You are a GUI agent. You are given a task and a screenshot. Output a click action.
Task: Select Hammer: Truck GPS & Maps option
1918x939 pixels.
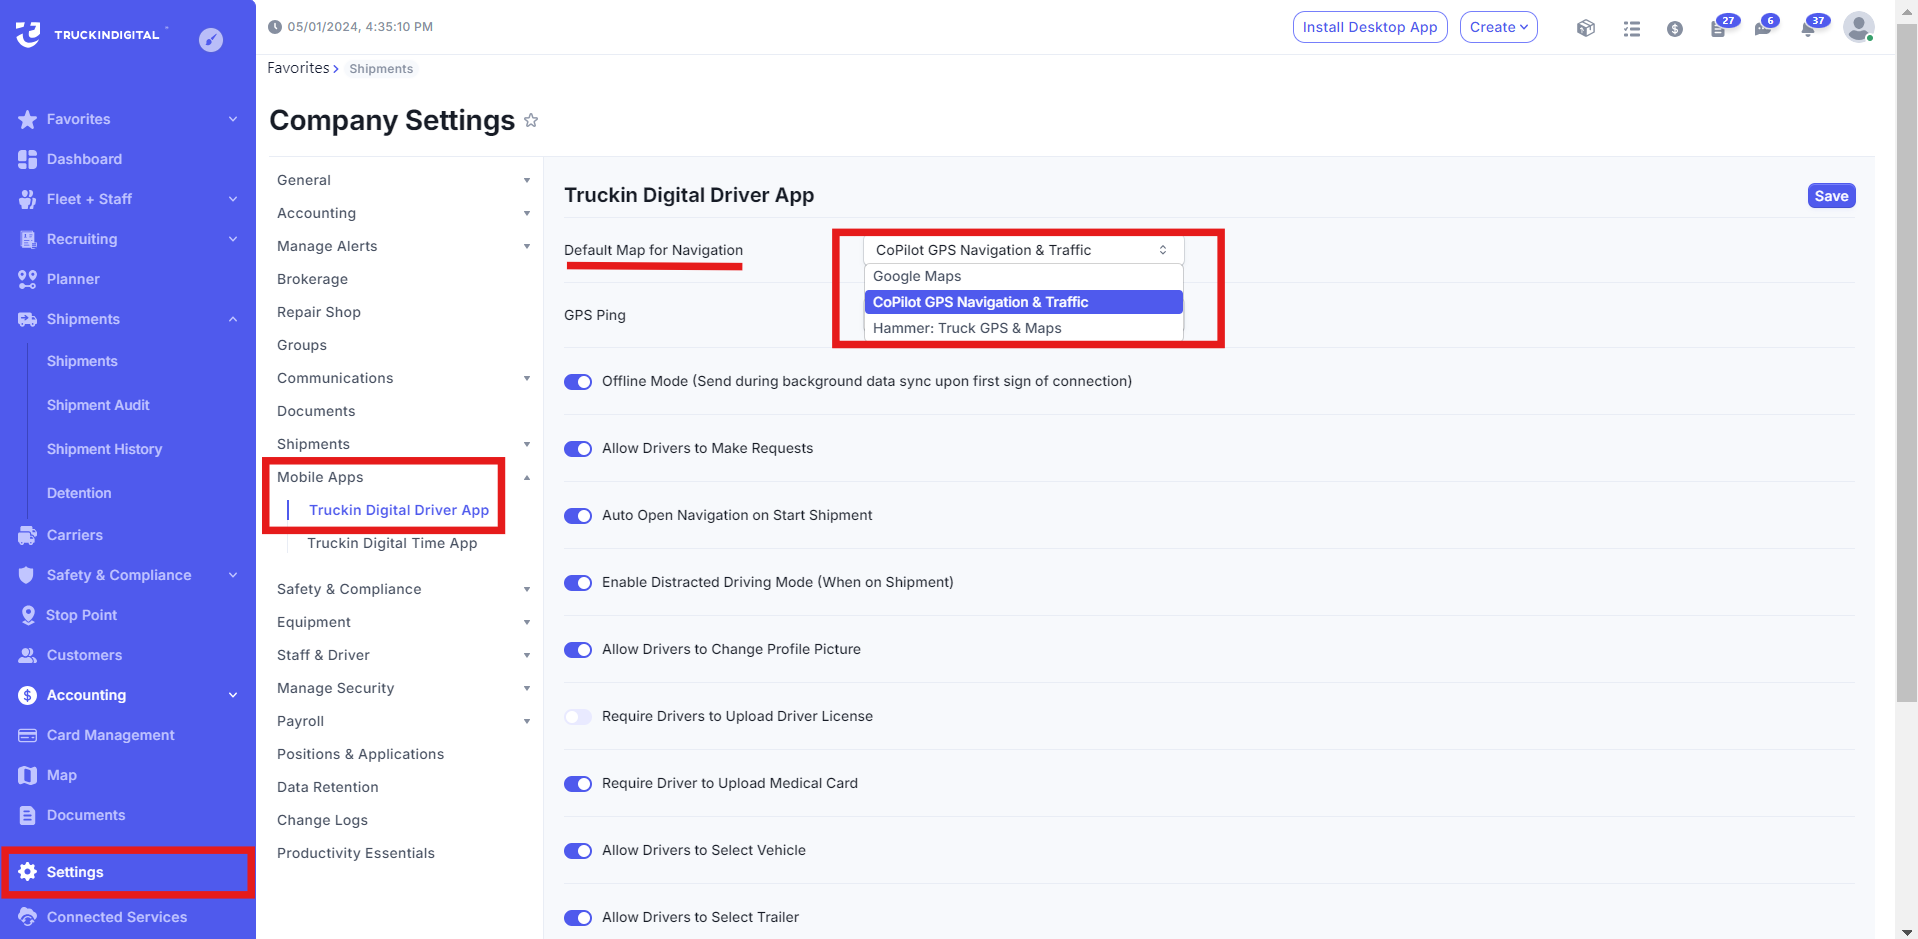click(1024, 328)
